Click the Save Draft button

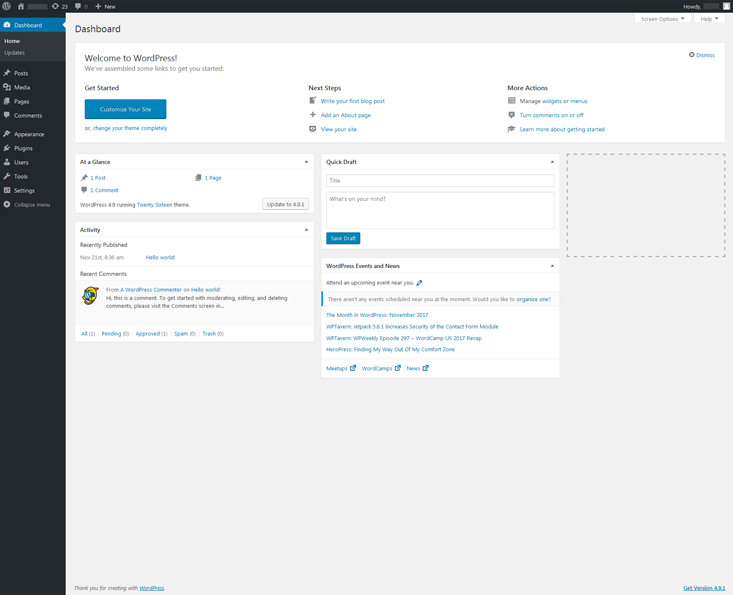click(343, 238)
